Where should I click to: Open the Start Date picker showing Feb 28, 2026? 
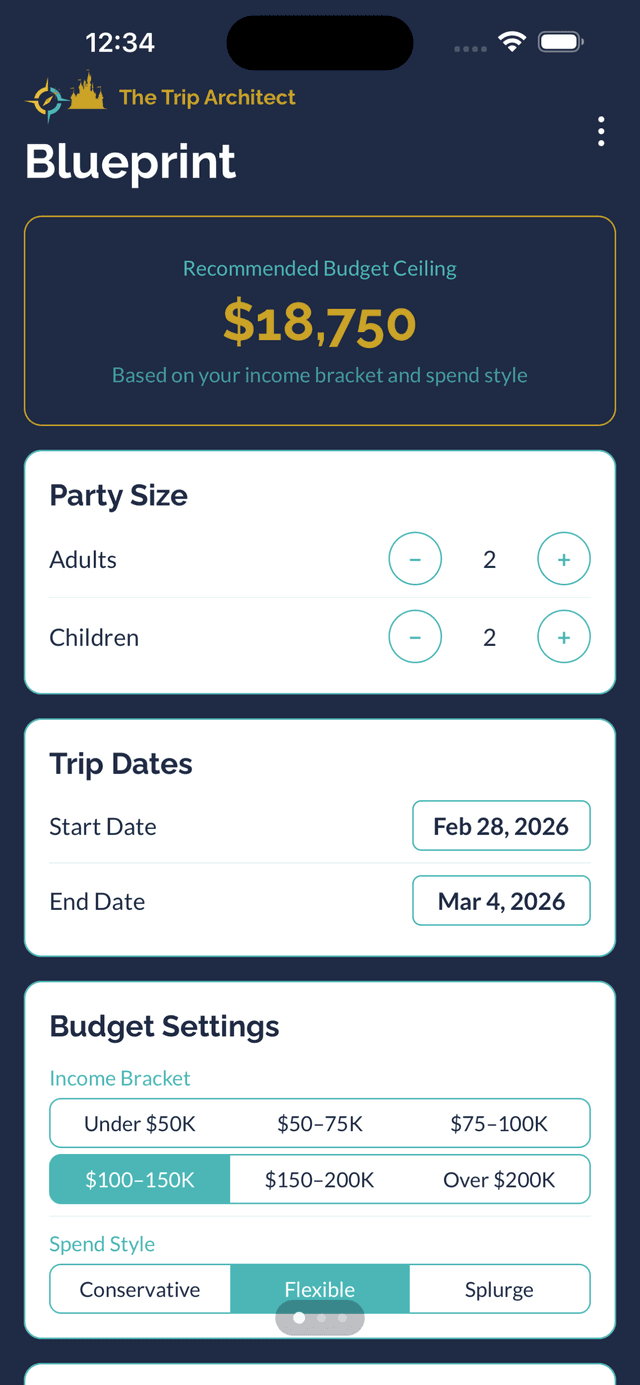pyautogui.click(x=501, y=825)
